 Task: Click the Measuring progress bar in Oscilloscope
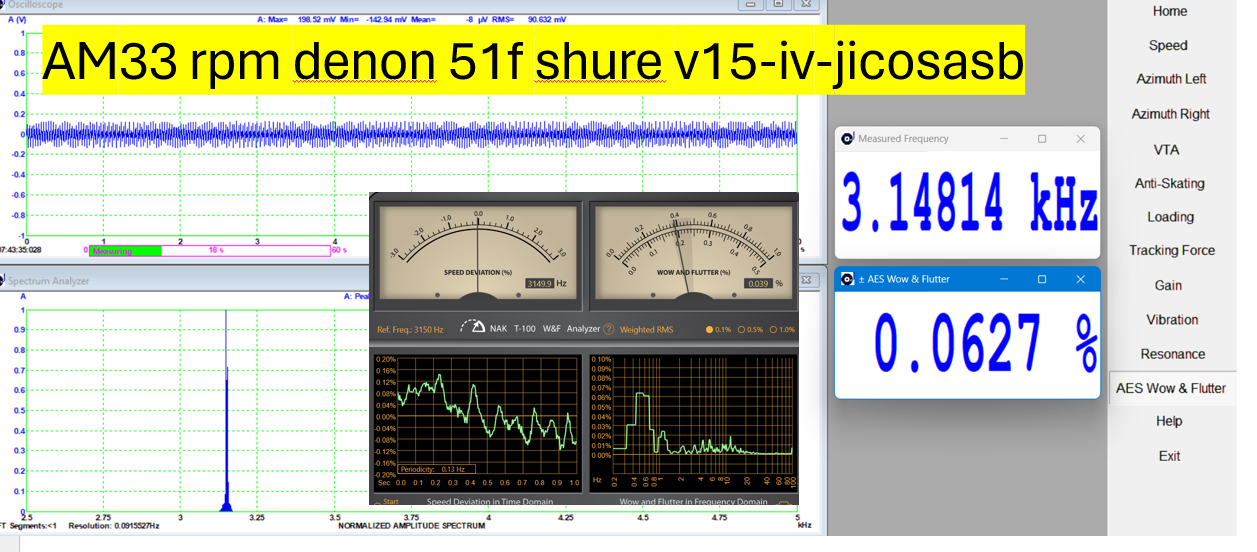point(209,250)
